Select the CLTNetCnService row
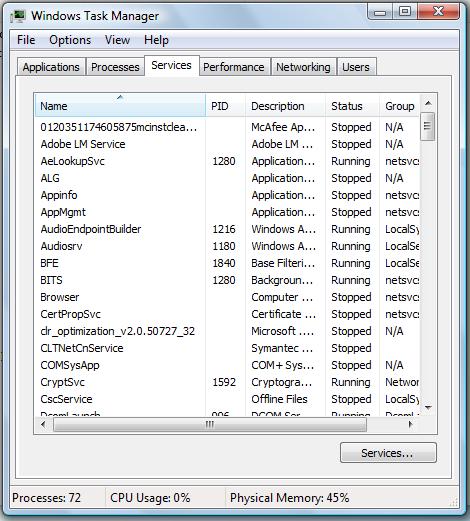This screenshot has width=470, height=521. pos(227,348)
